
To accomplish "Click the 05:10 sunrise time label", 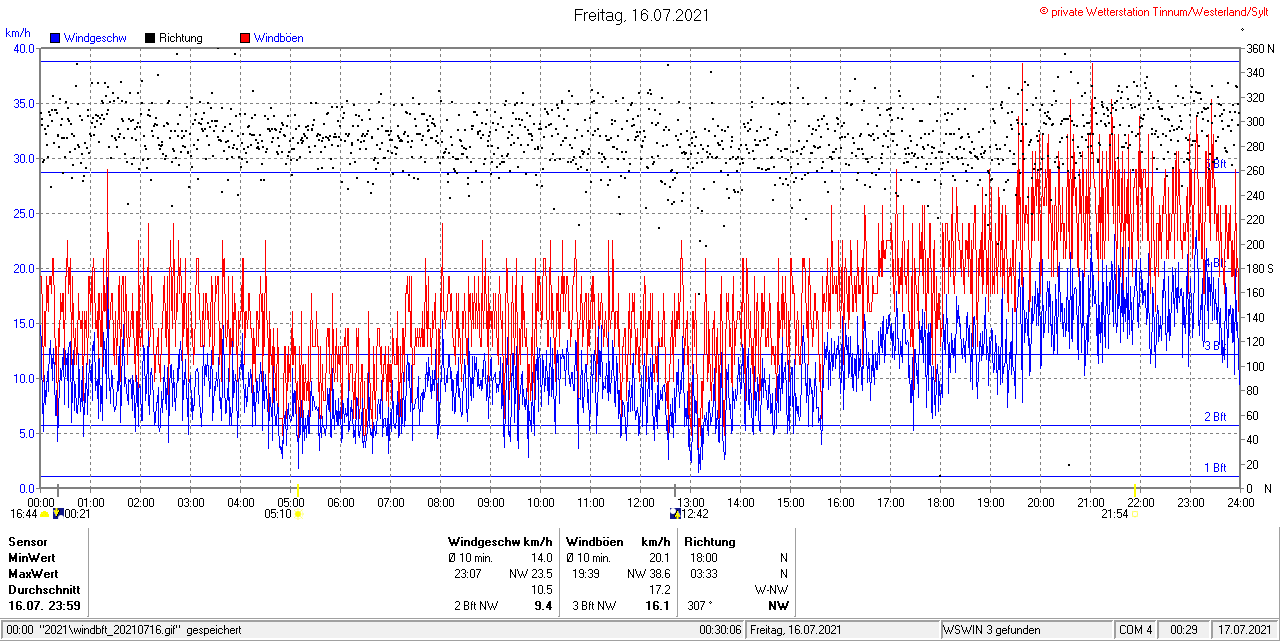I will click(278, 514).
